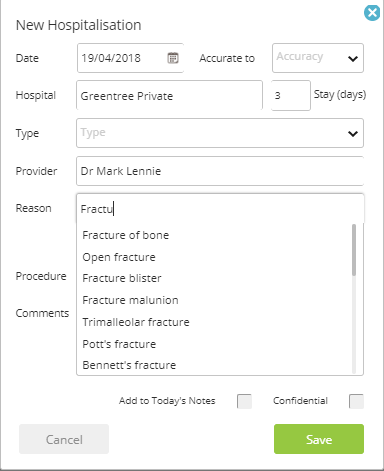Click the suggestions list scrollbar
The image size is (384, 471).
pos(354,250)
